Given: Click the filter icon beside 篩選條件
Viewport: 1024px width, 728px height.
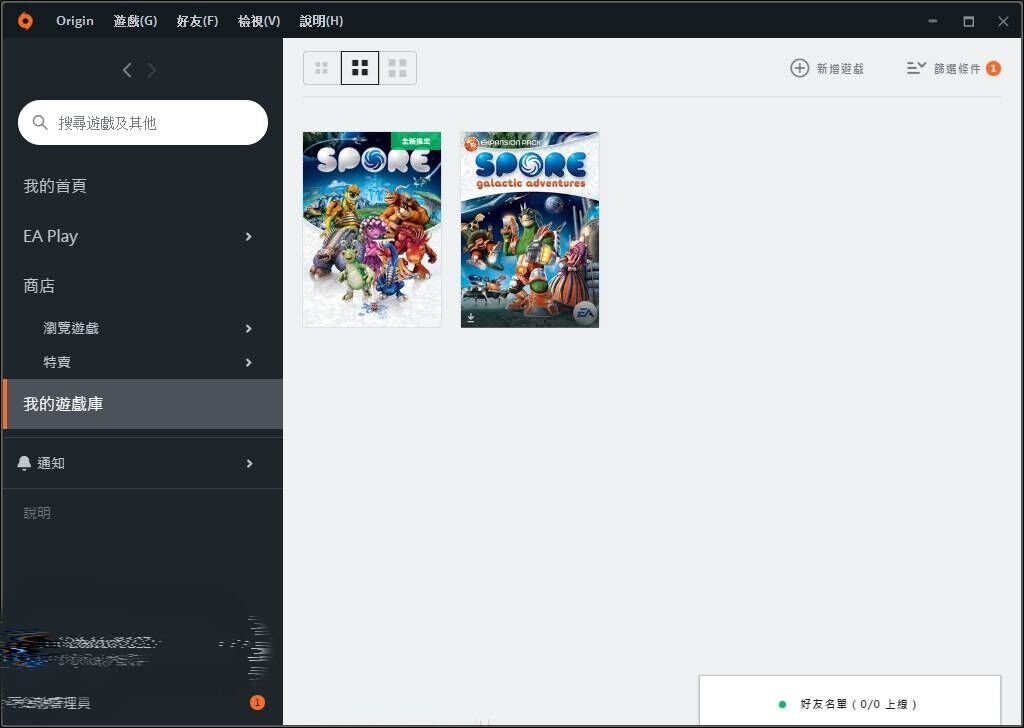Looking at the screenshot, I should coord(916,68).
